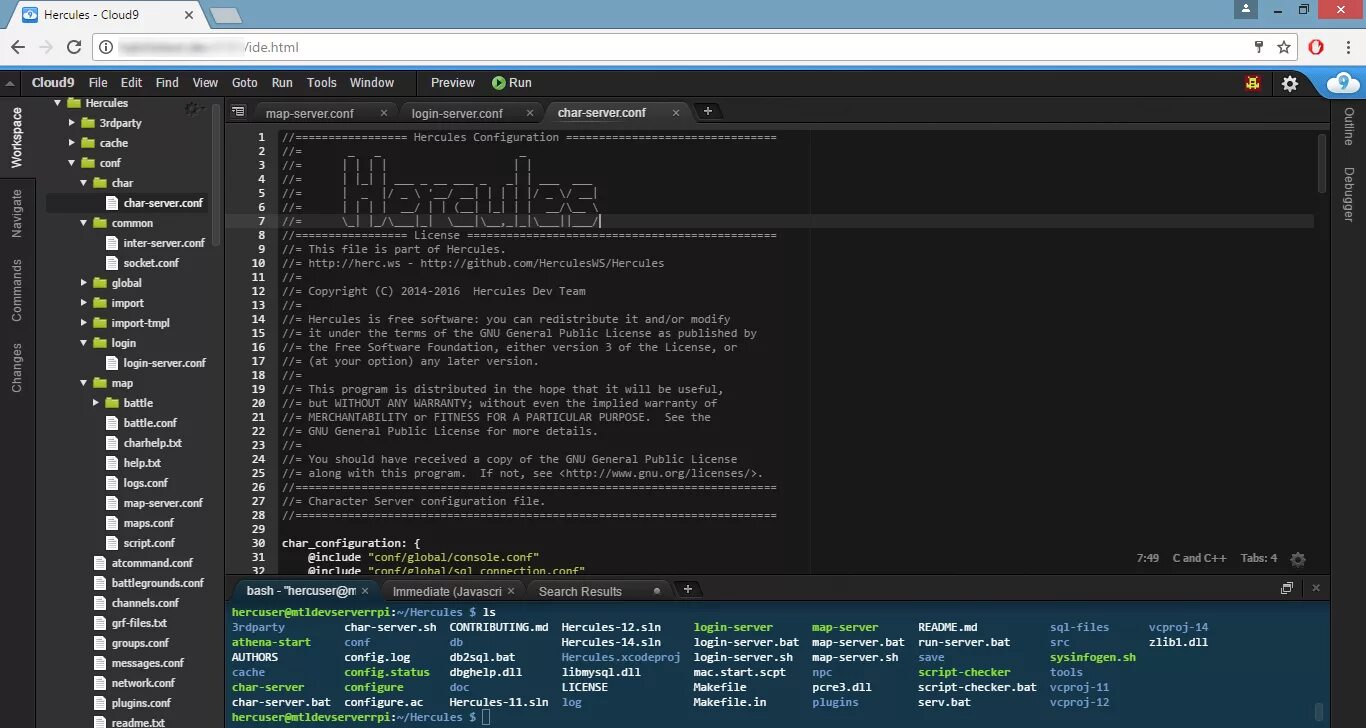The image size is (1366, 728).
Task: Click the site info icon in address bar
Action: point(106,47)
